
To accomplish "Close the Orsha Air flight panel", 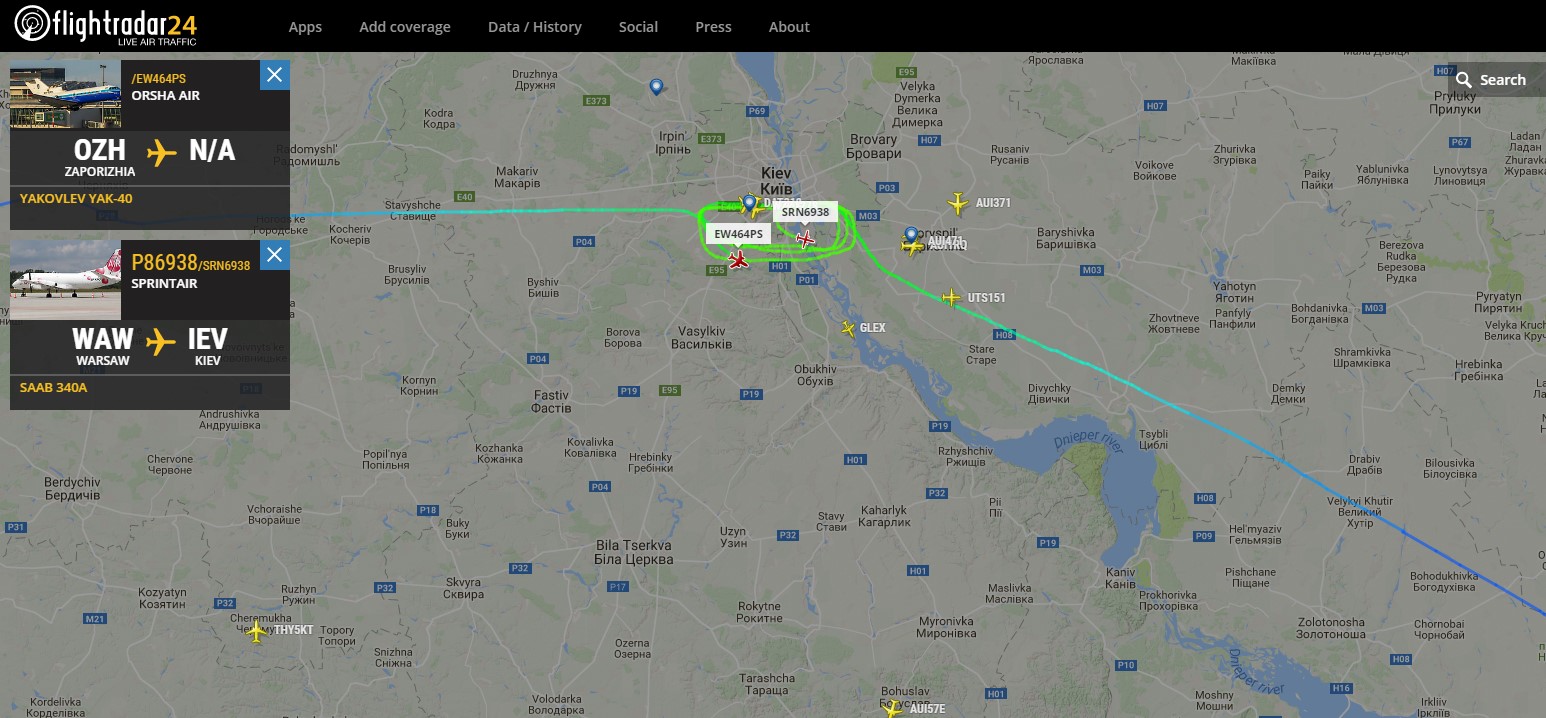I will pyautogui.click(x=275, y=75).
